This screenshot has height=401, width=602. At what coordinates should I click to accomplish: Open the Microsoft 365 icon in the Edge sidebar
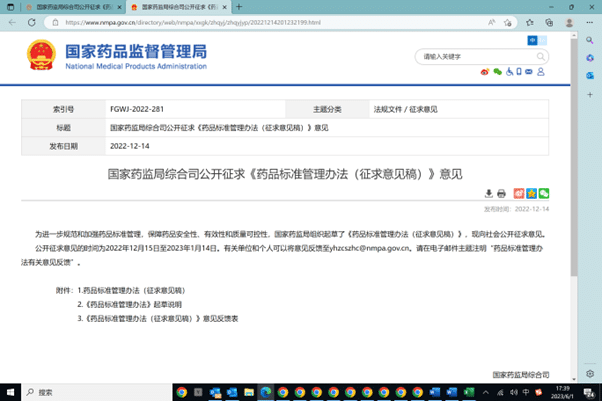point(590,58)
